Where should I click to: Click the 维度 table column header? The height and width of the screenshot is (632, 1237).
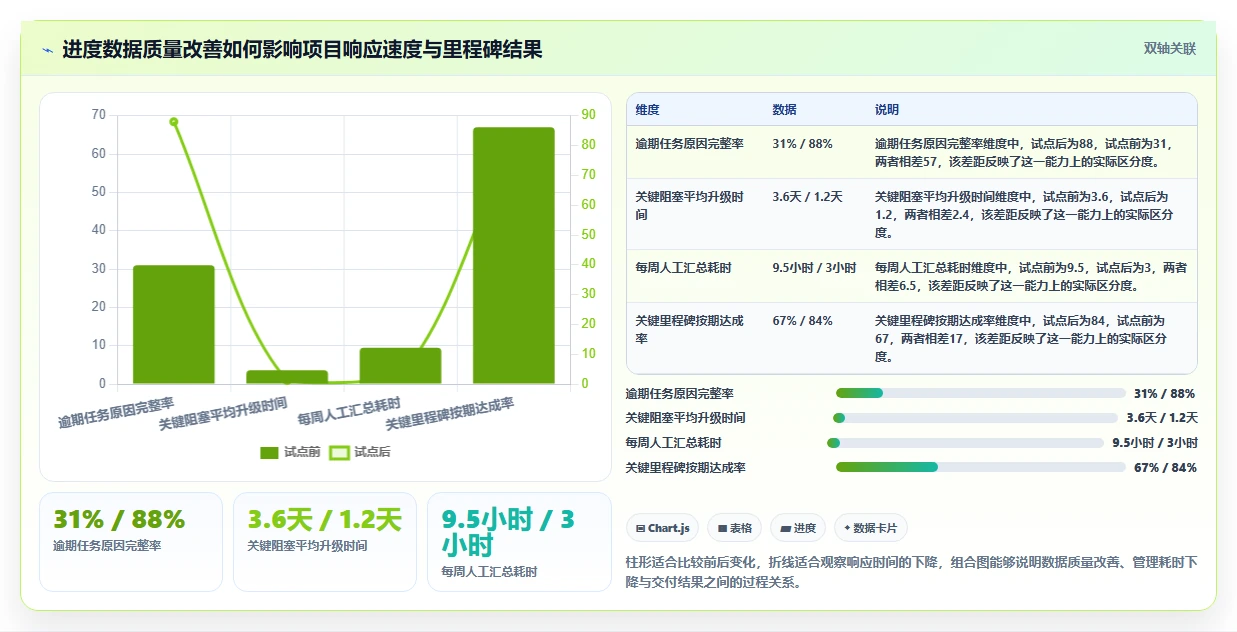coord(648,110)
